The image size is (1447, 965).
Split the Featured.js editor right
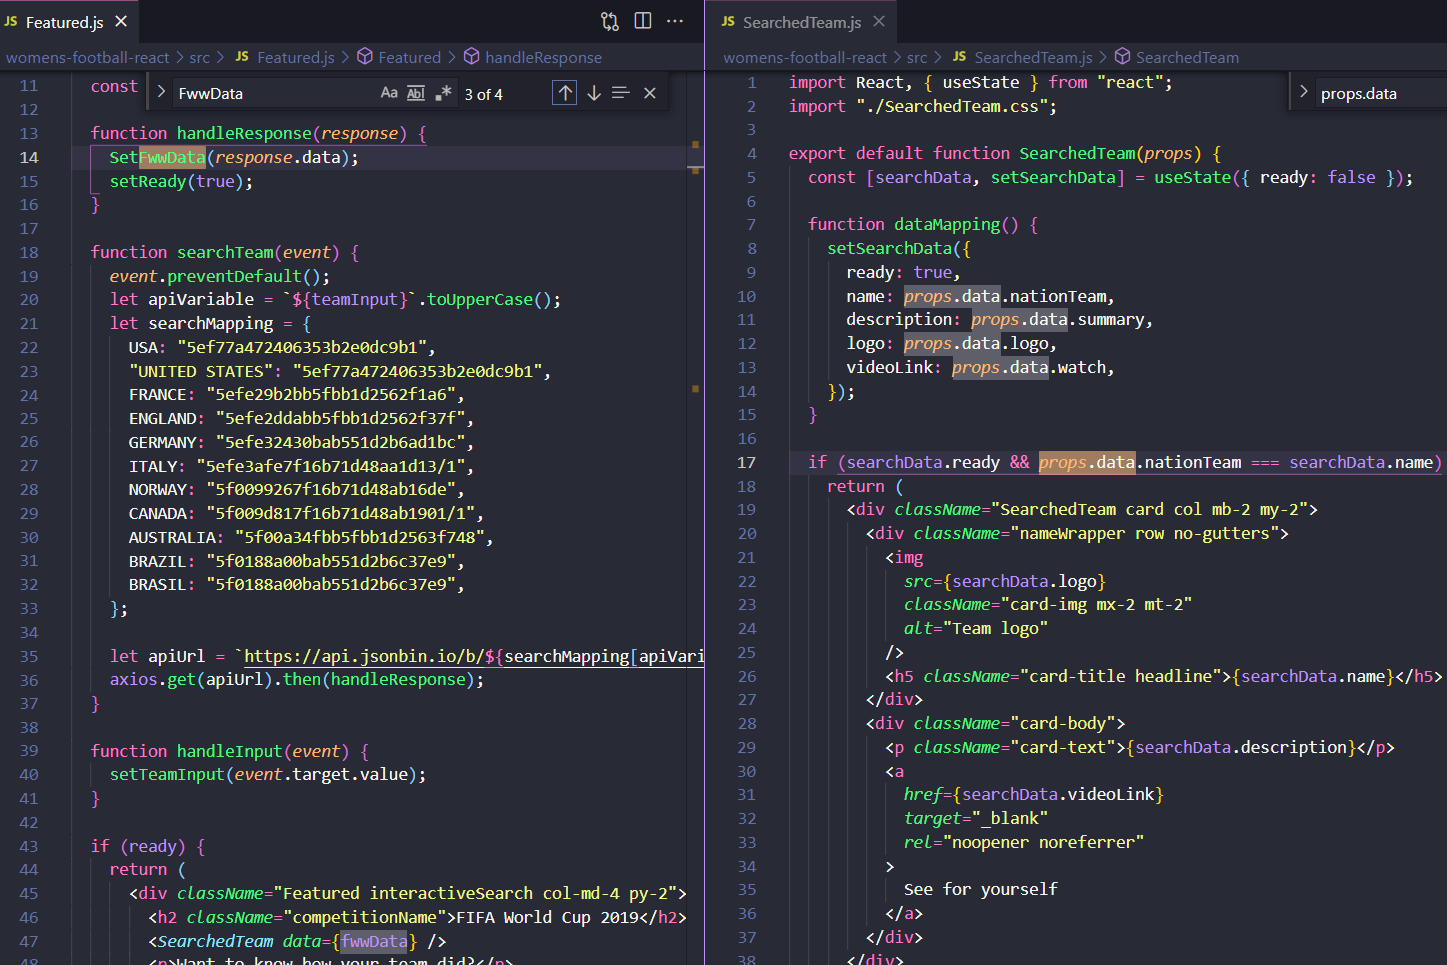tap(643, 21)
